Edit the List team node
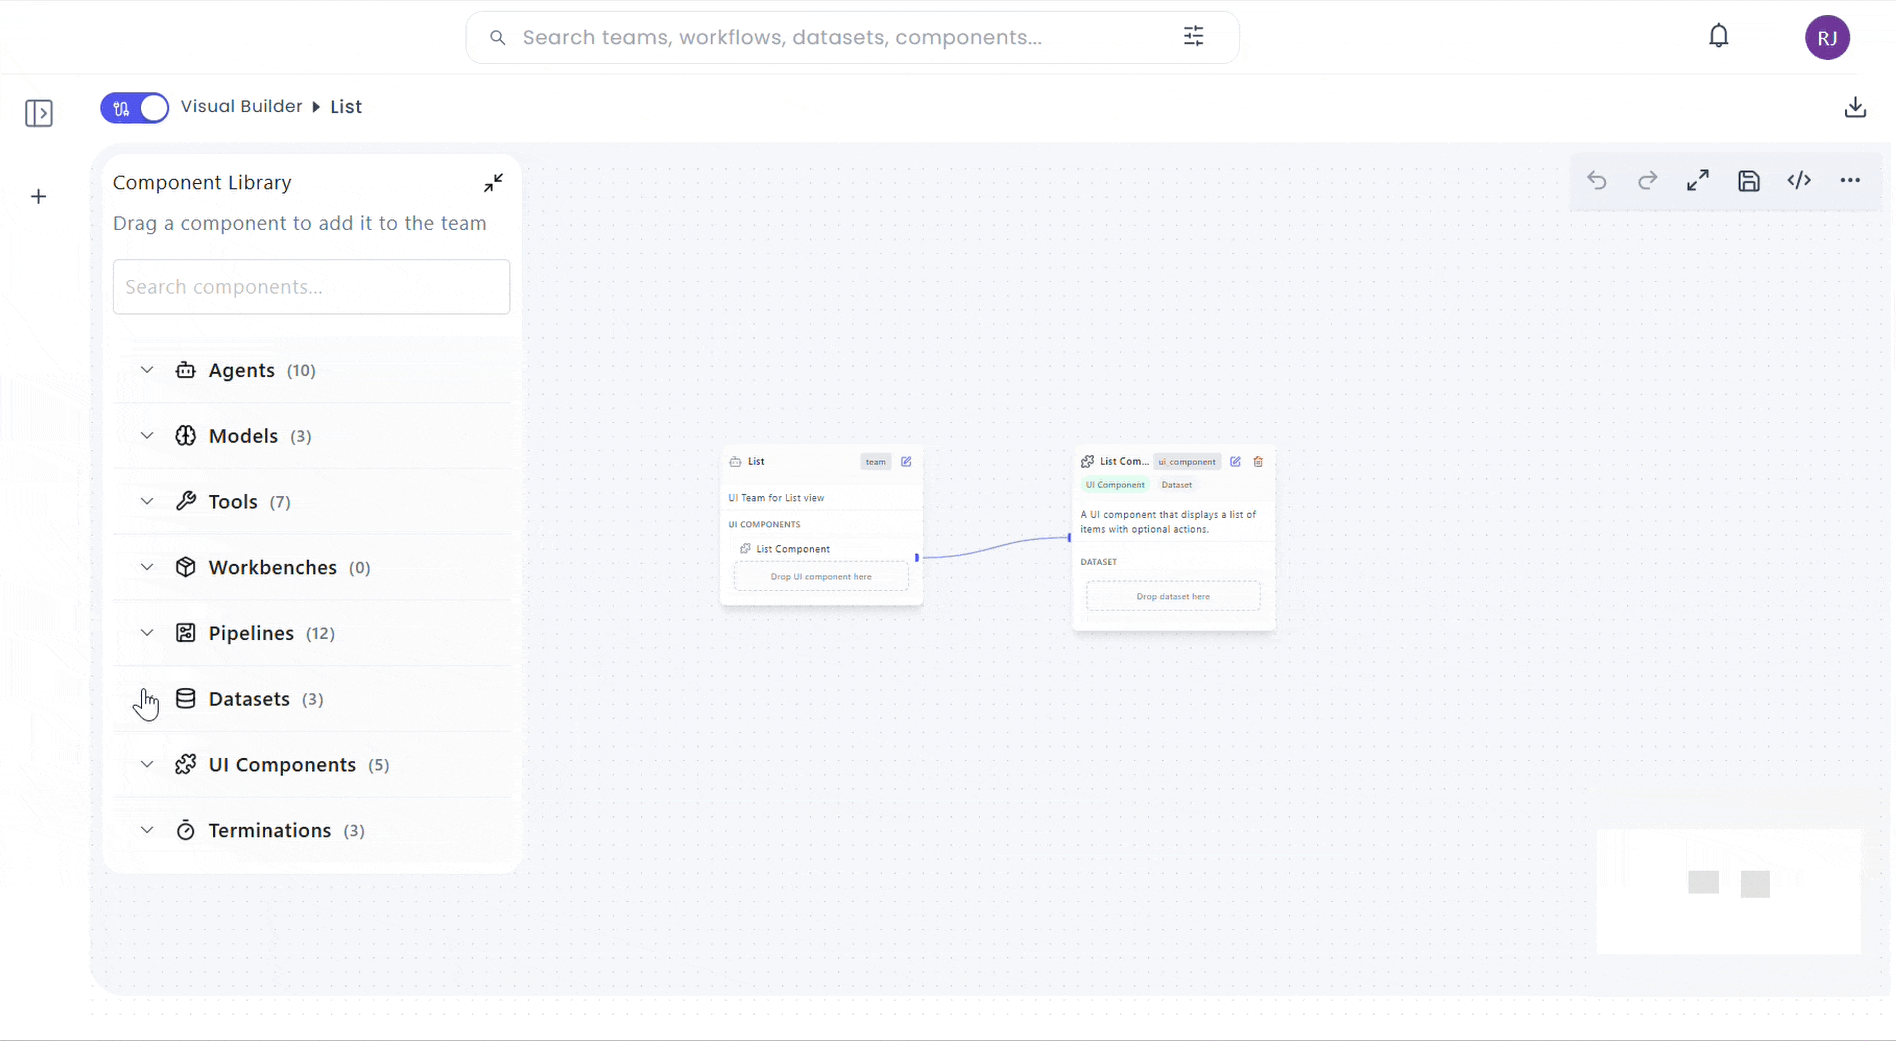The image size is (1896, 1041). coord(906,462)
